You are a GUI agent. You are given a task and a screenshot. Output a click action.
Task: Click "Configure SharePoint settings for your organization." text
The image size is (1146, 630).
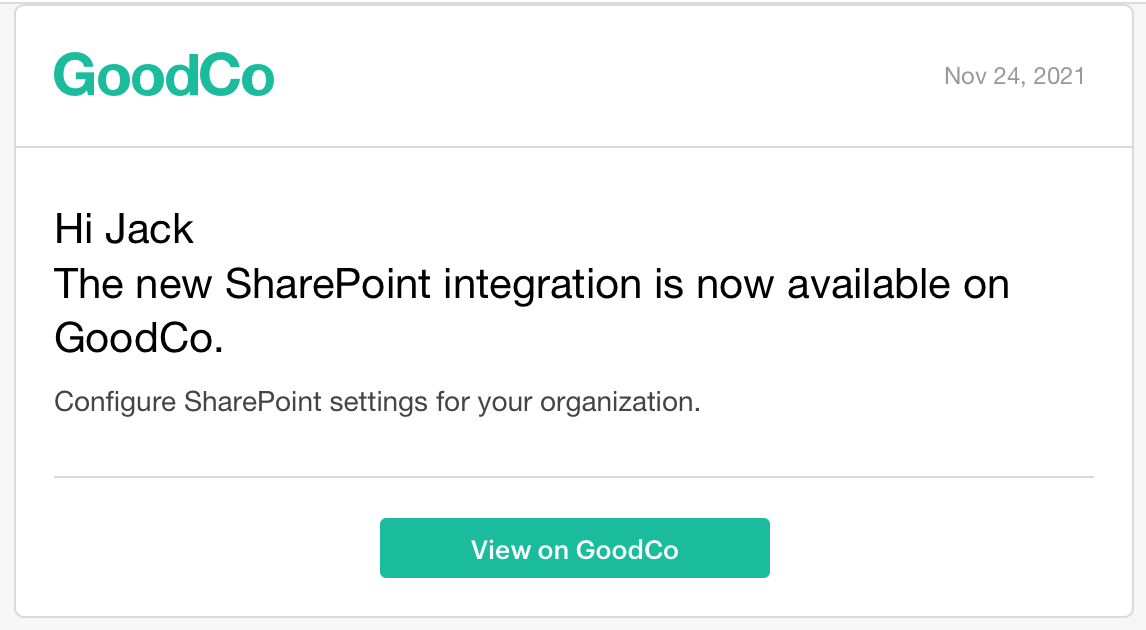pyautogui.click(x=377, y=402)
